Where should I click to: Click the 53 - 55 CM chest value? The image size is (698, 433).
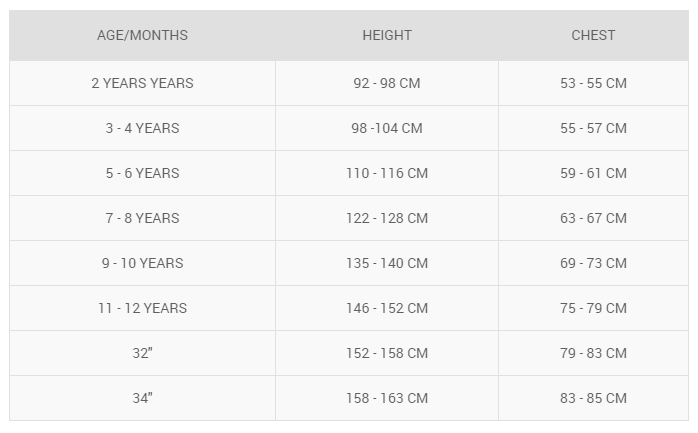click(593, 83)
